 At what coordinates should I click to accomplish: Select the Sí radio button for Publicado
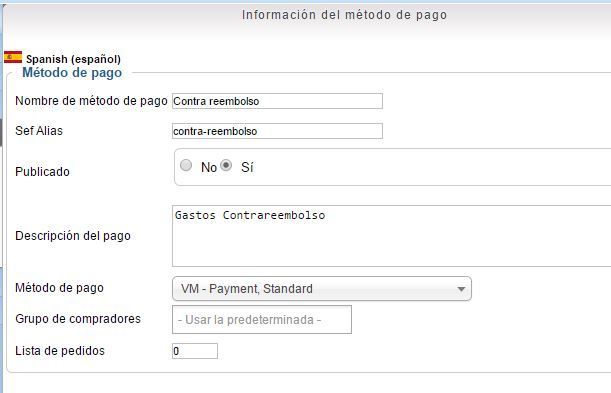tap(226, 165)
